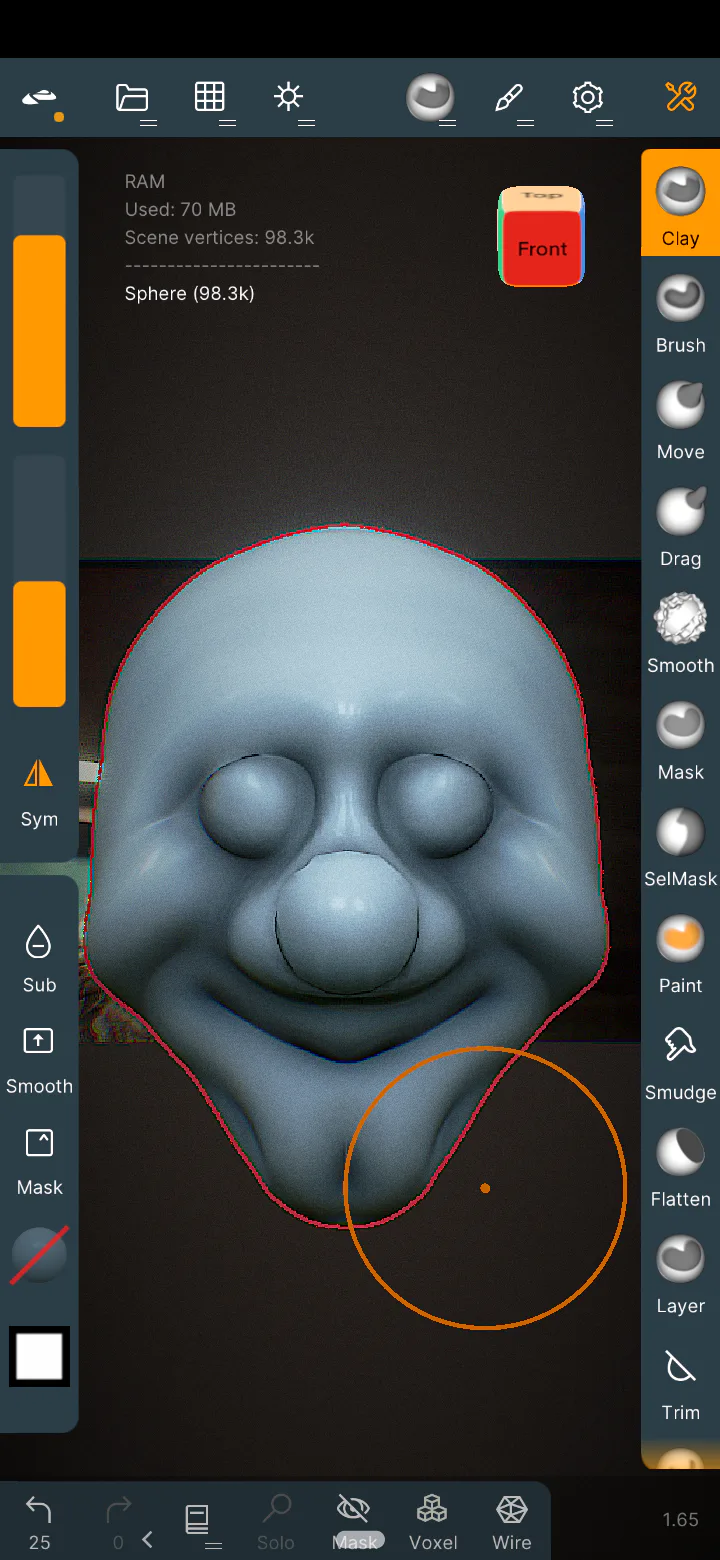
Task: Open the topology grid menu
Action: pos(210,98)
